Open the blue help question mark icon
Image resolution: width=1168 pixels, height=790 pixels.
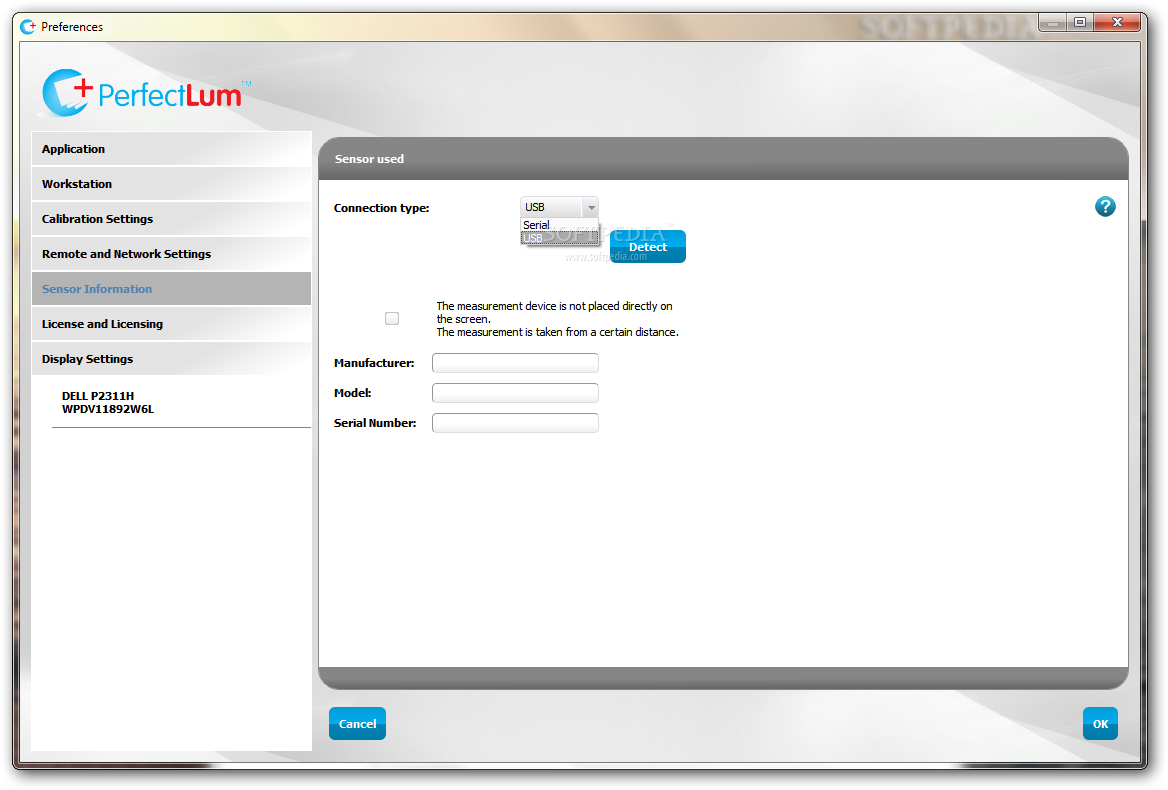coord(1105,207)
